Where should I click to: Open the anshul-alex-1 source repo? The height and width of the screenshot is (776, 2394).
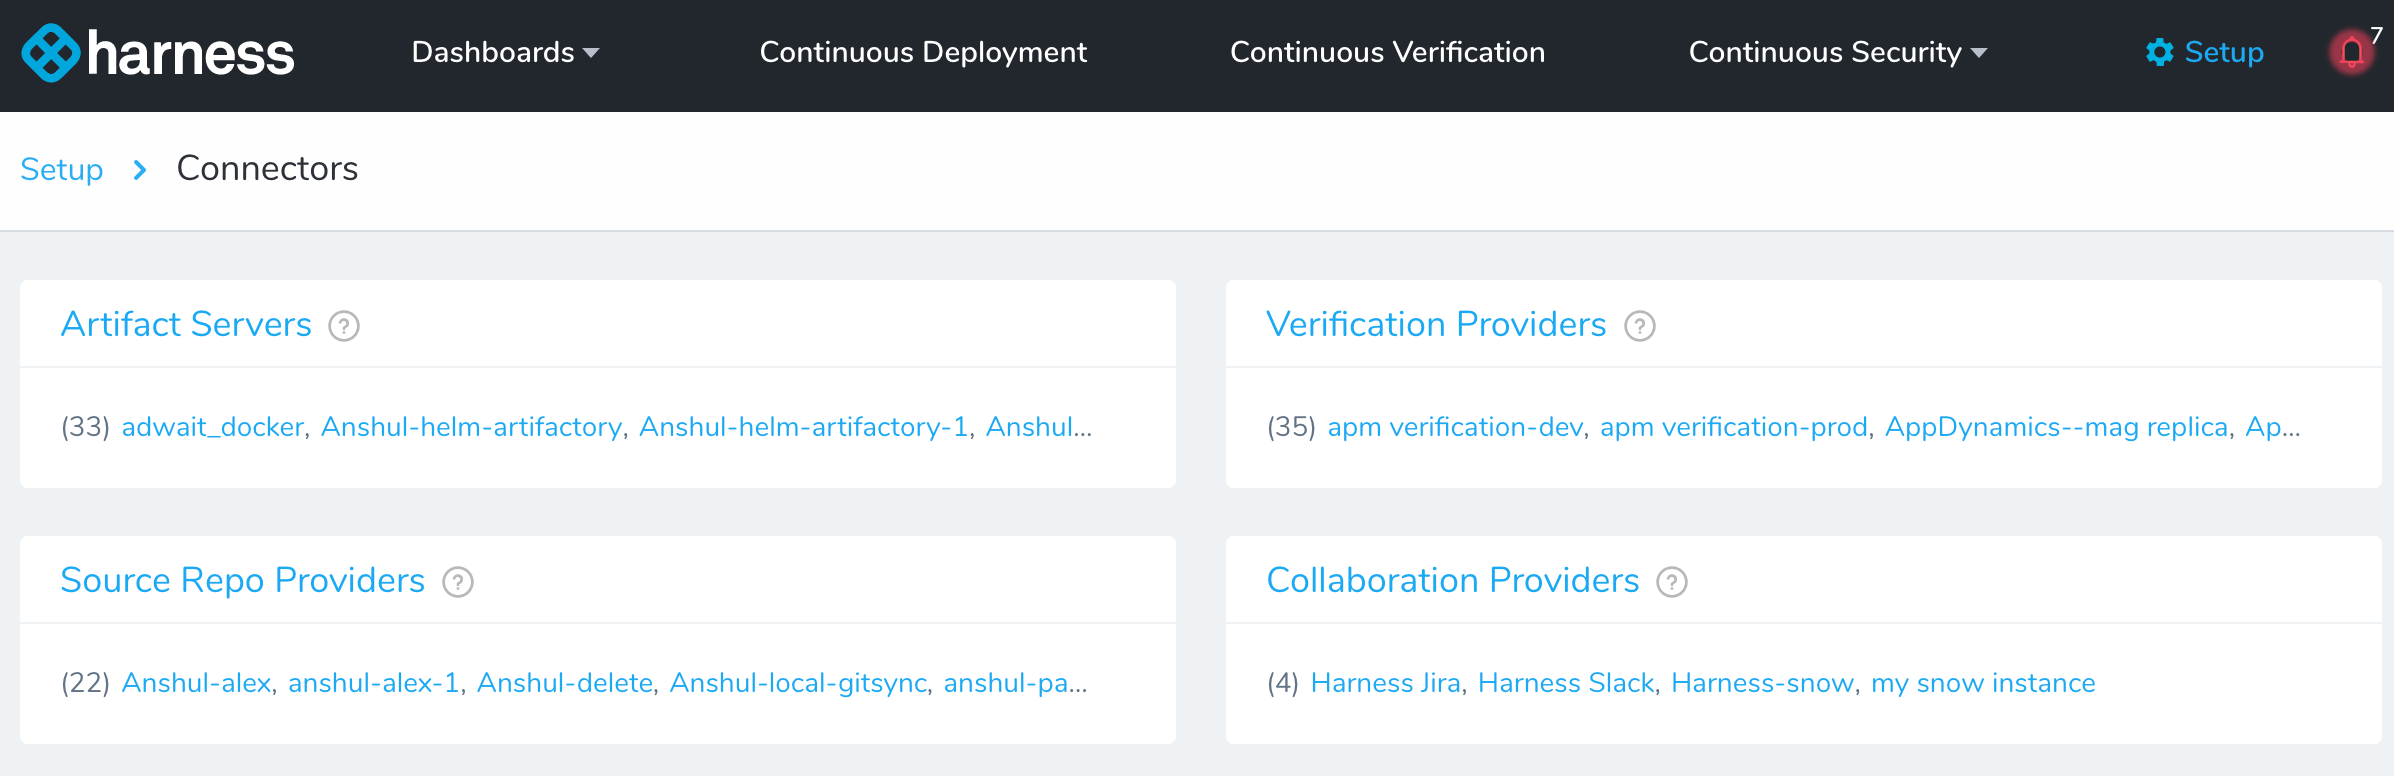374,683
